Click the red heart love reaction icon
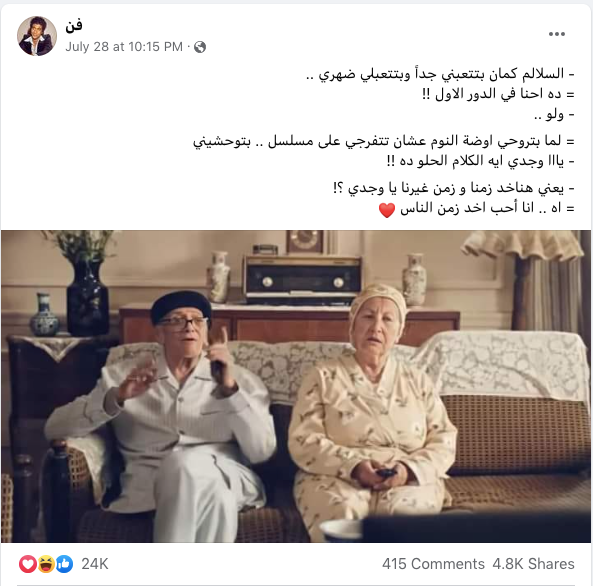Viewport: 593px width, 586px height. [x=28, y=564]
